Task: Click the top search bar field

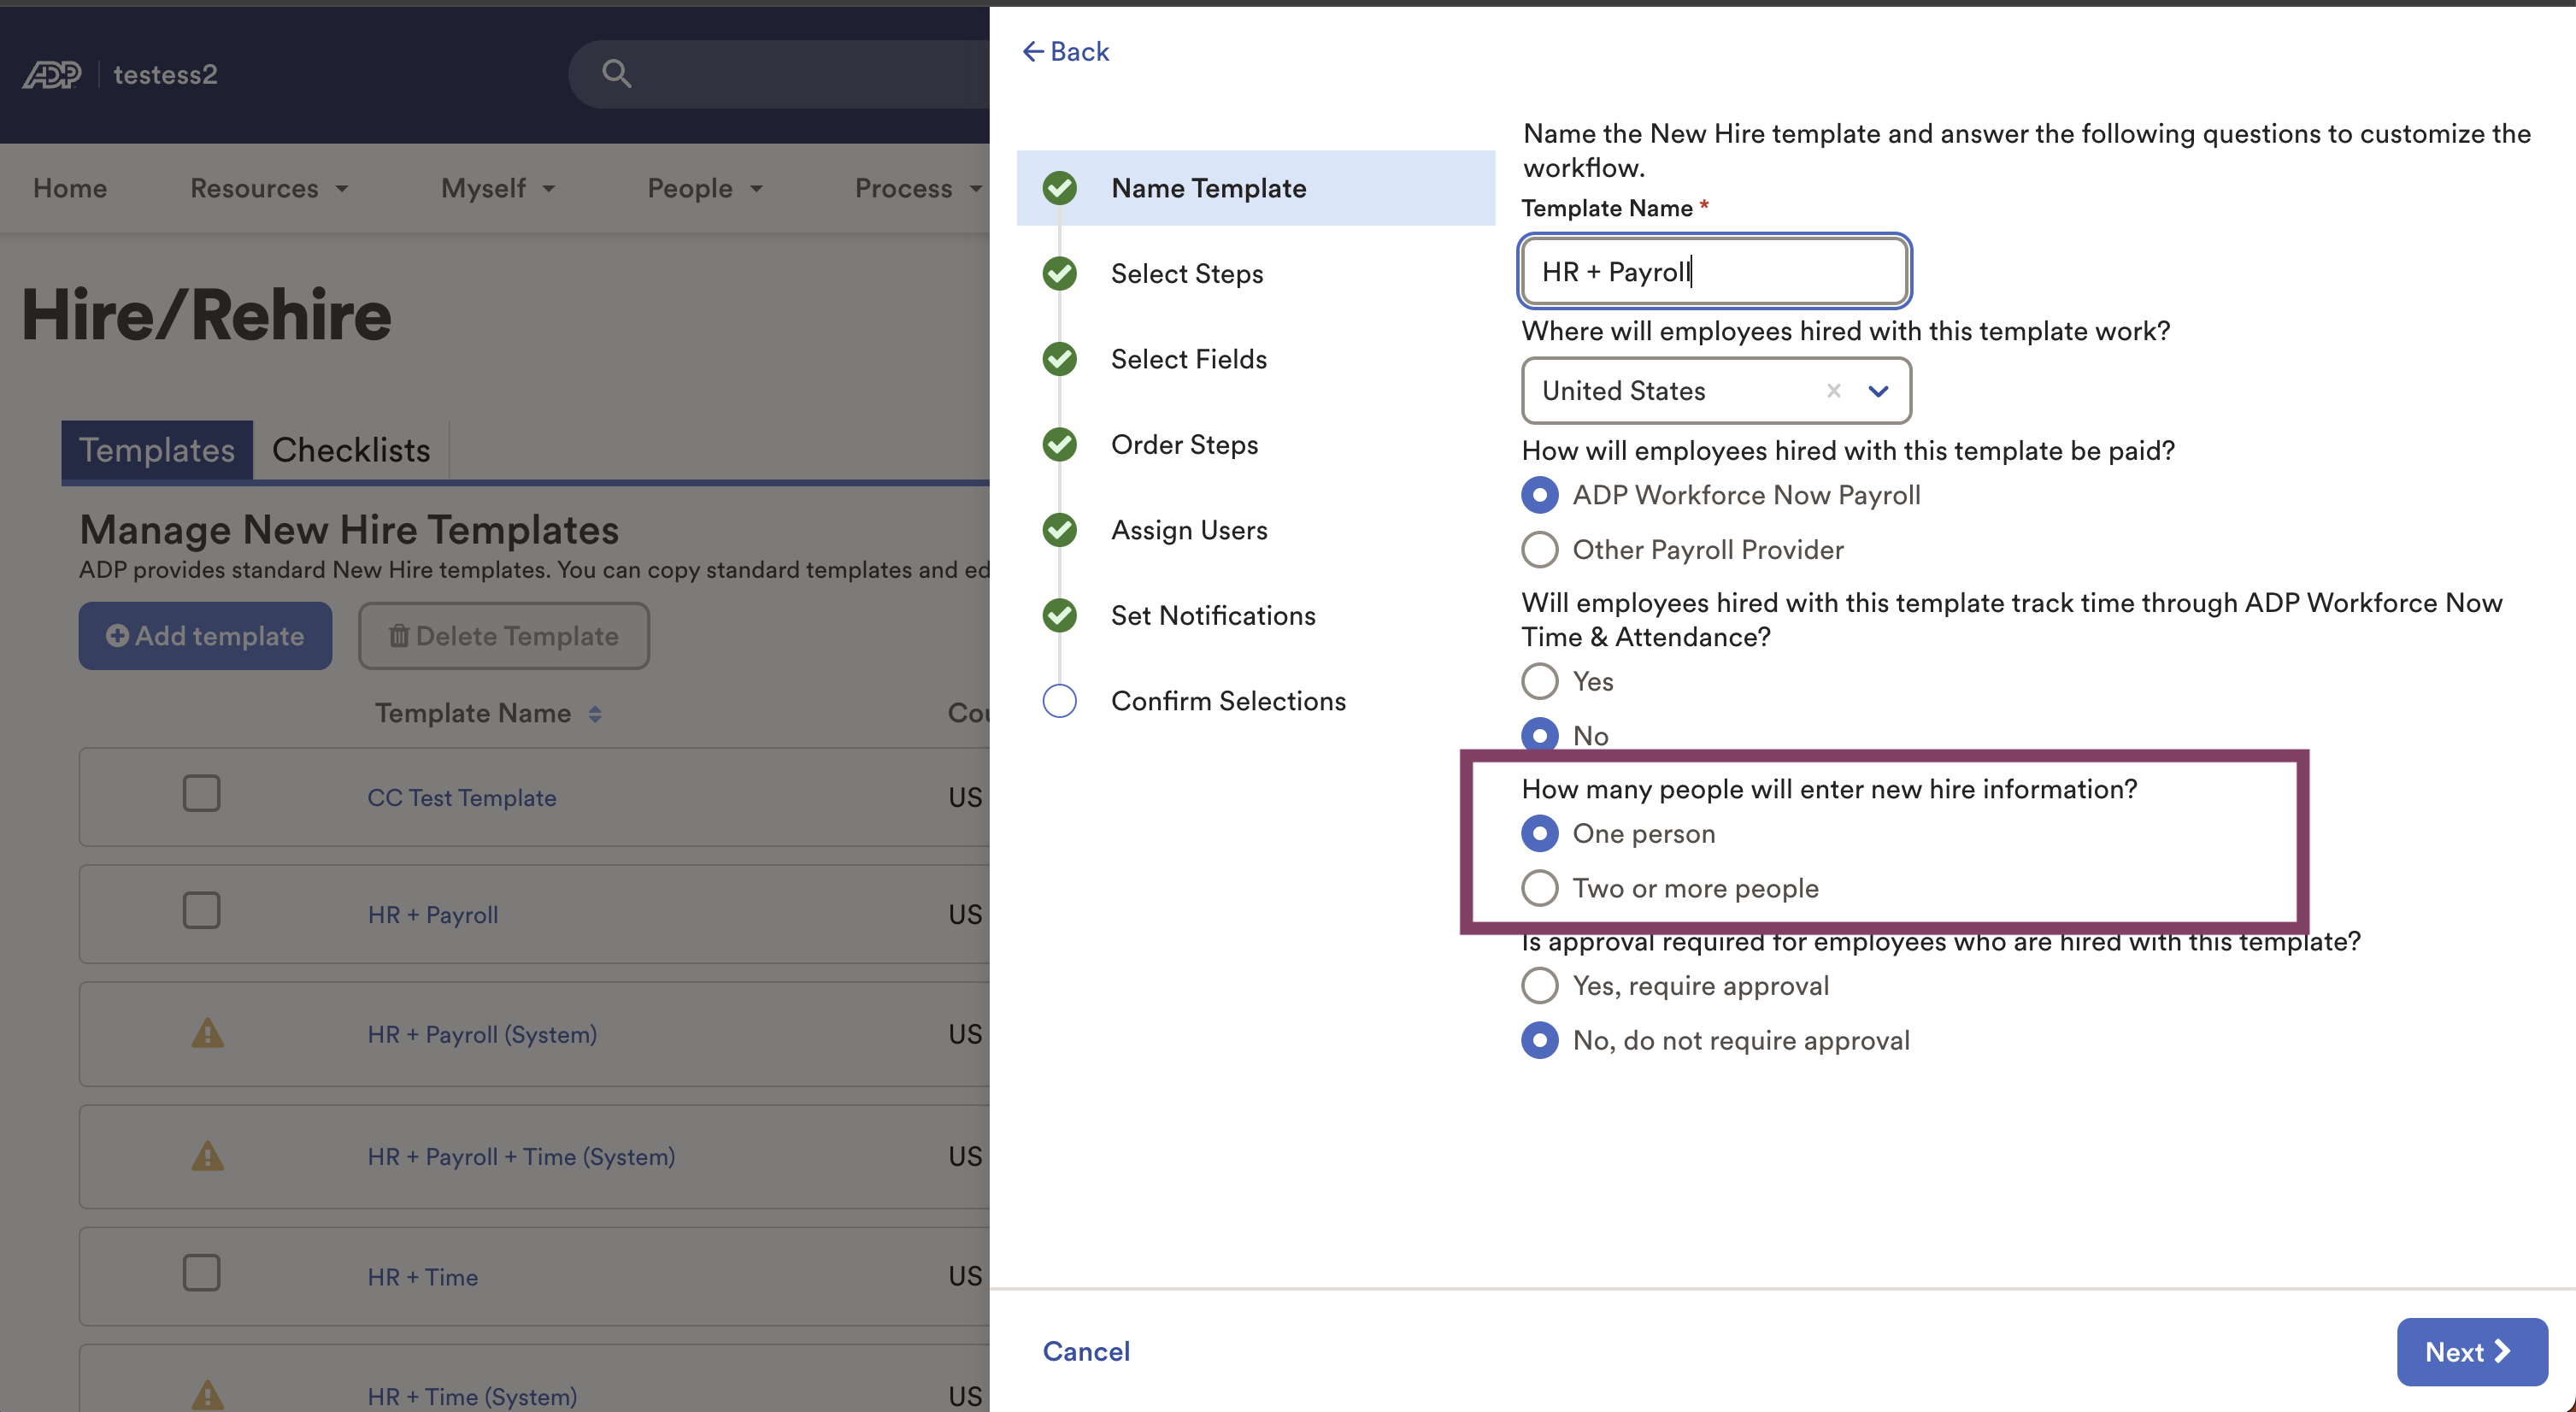Action: pyautogui.click(x=779, y=74)
